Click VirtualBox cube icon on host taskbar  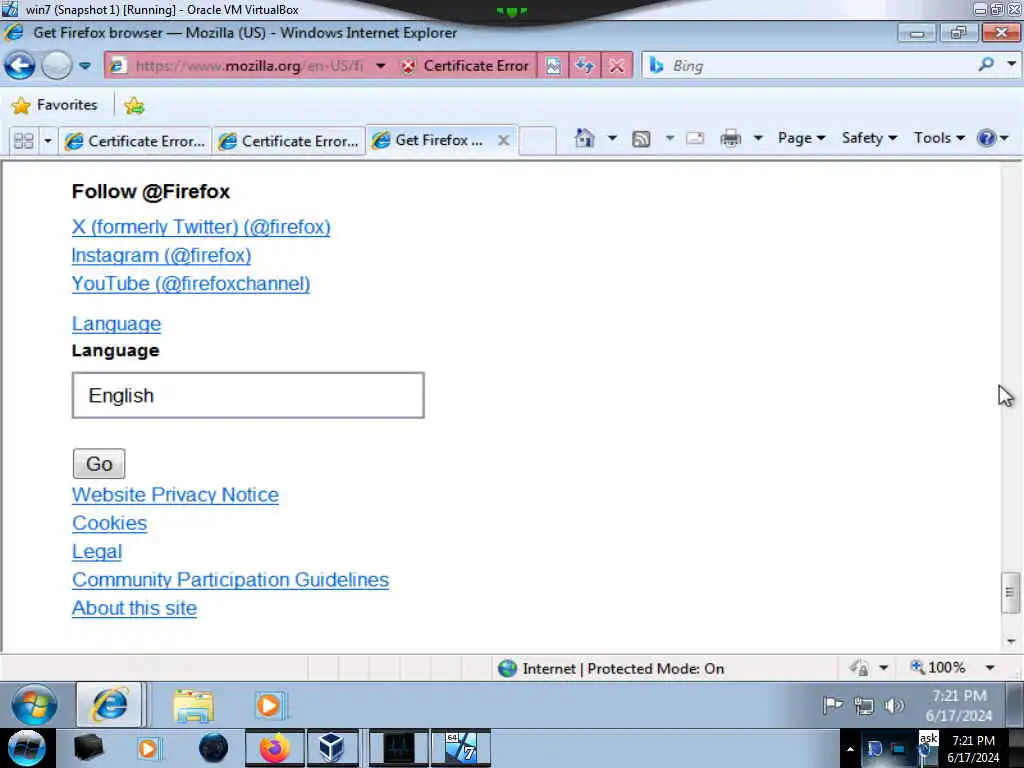pos(332,748)
